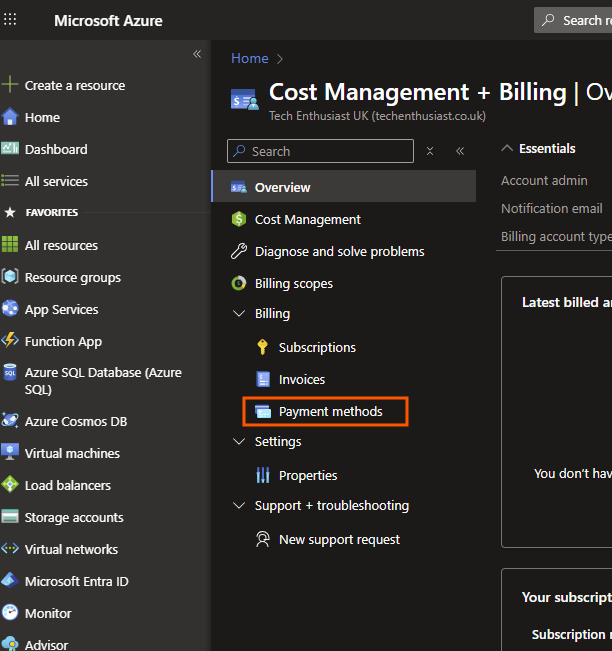Click the Load balancers diamond icon

pyautogui.click(x=10, y=485)
